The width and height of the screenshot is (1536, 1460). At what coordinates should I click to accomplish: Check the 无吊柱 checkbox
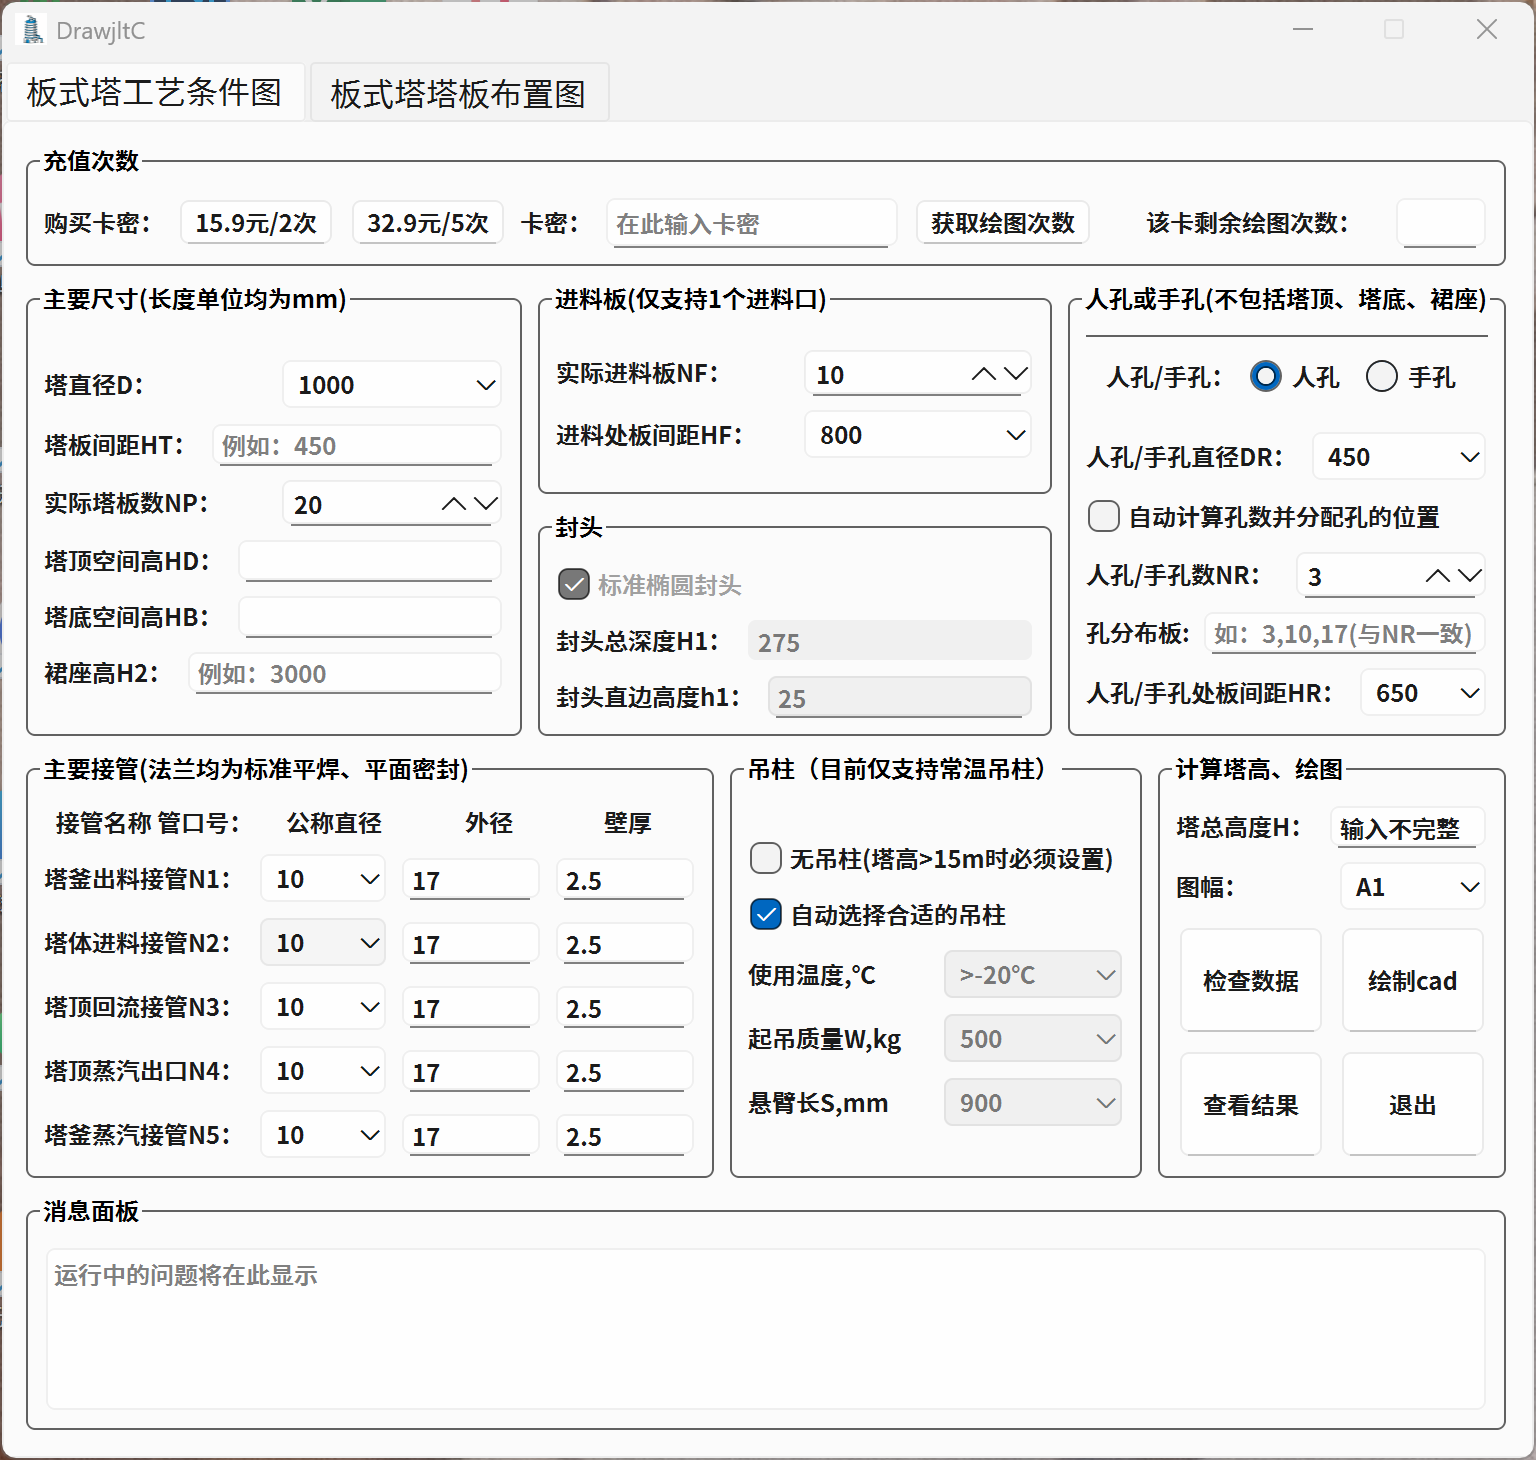[766, 858]
